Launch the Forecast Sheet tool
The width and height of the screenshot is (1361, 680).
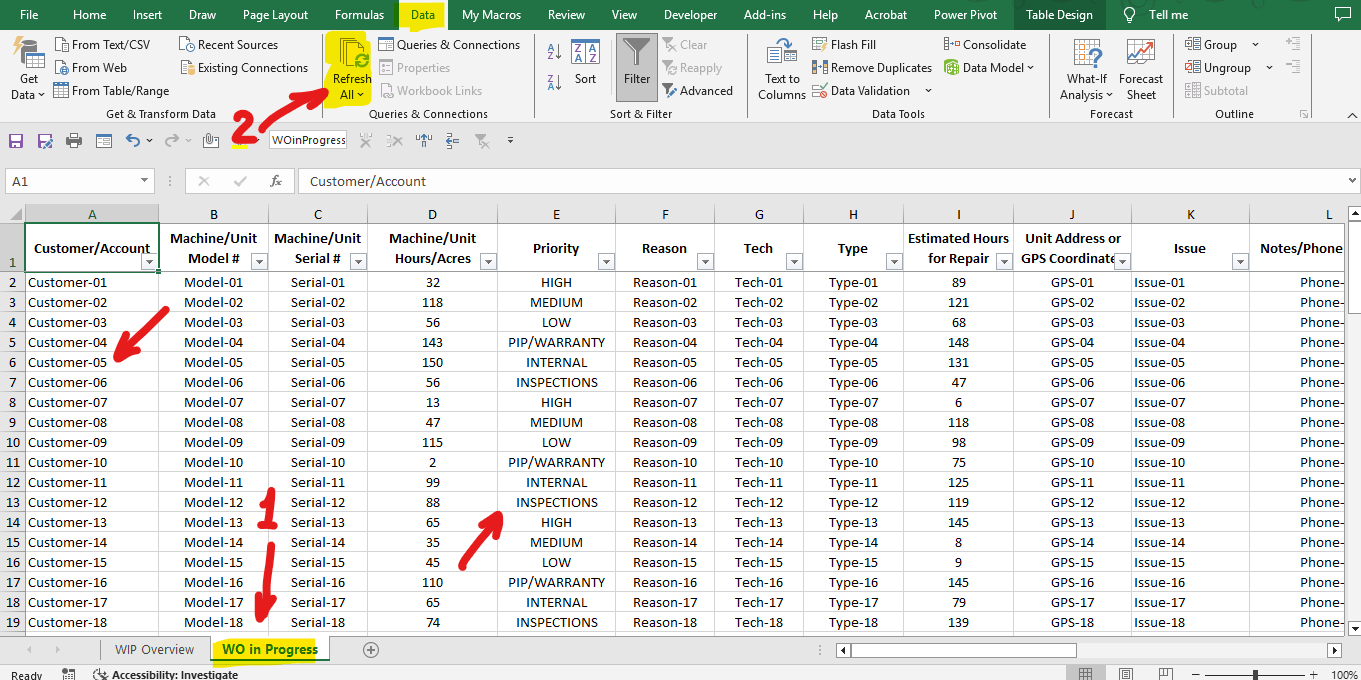(x=1140, y=67)
